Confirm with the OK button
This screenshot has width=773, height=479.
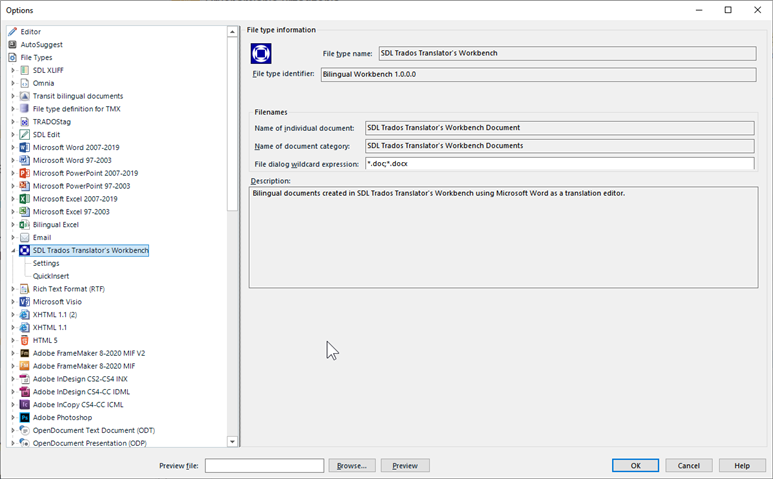635,466
